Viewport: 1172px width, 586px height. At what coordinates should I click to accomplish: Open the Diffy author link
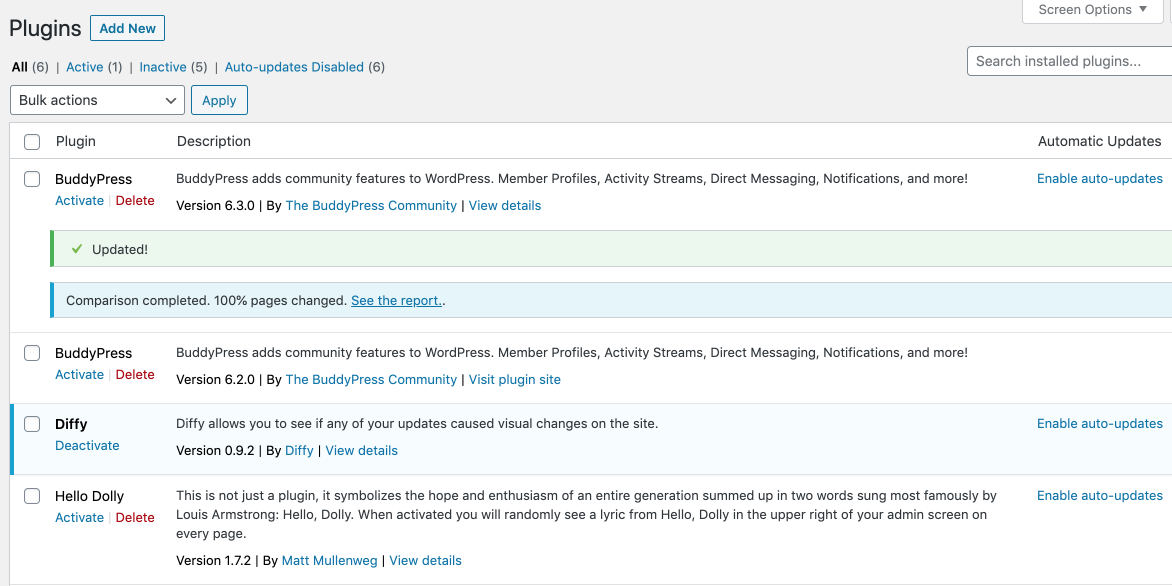(299, 451)
